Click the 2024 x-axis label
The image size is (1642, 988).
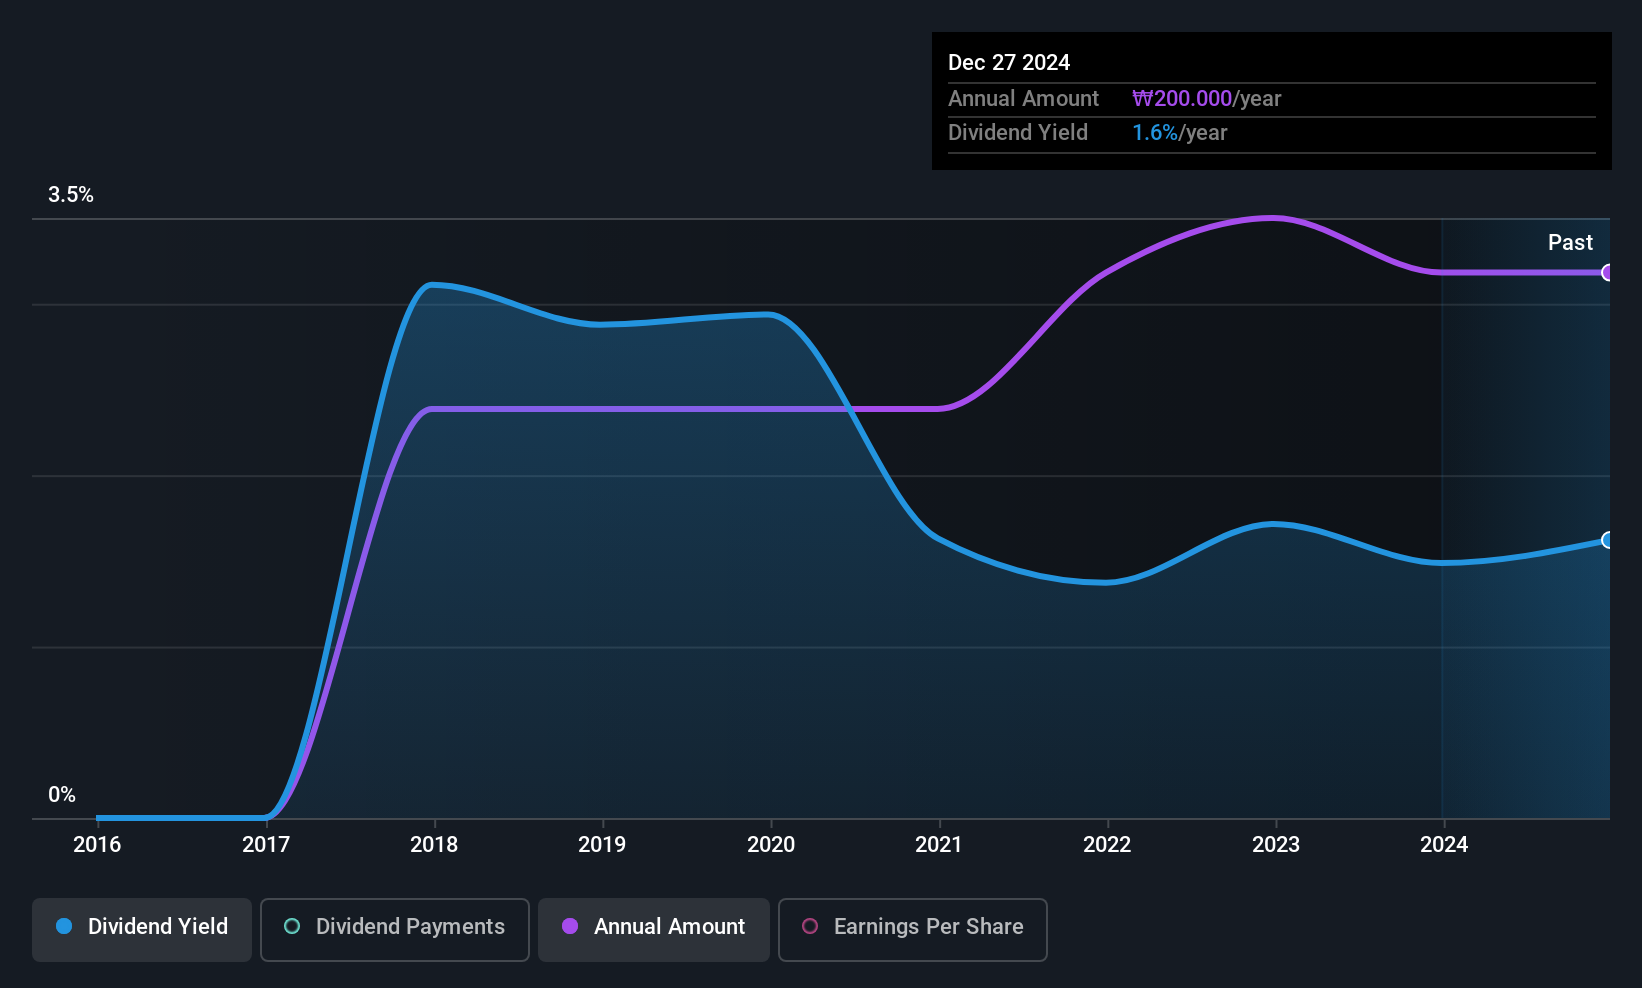(1444, 844)
